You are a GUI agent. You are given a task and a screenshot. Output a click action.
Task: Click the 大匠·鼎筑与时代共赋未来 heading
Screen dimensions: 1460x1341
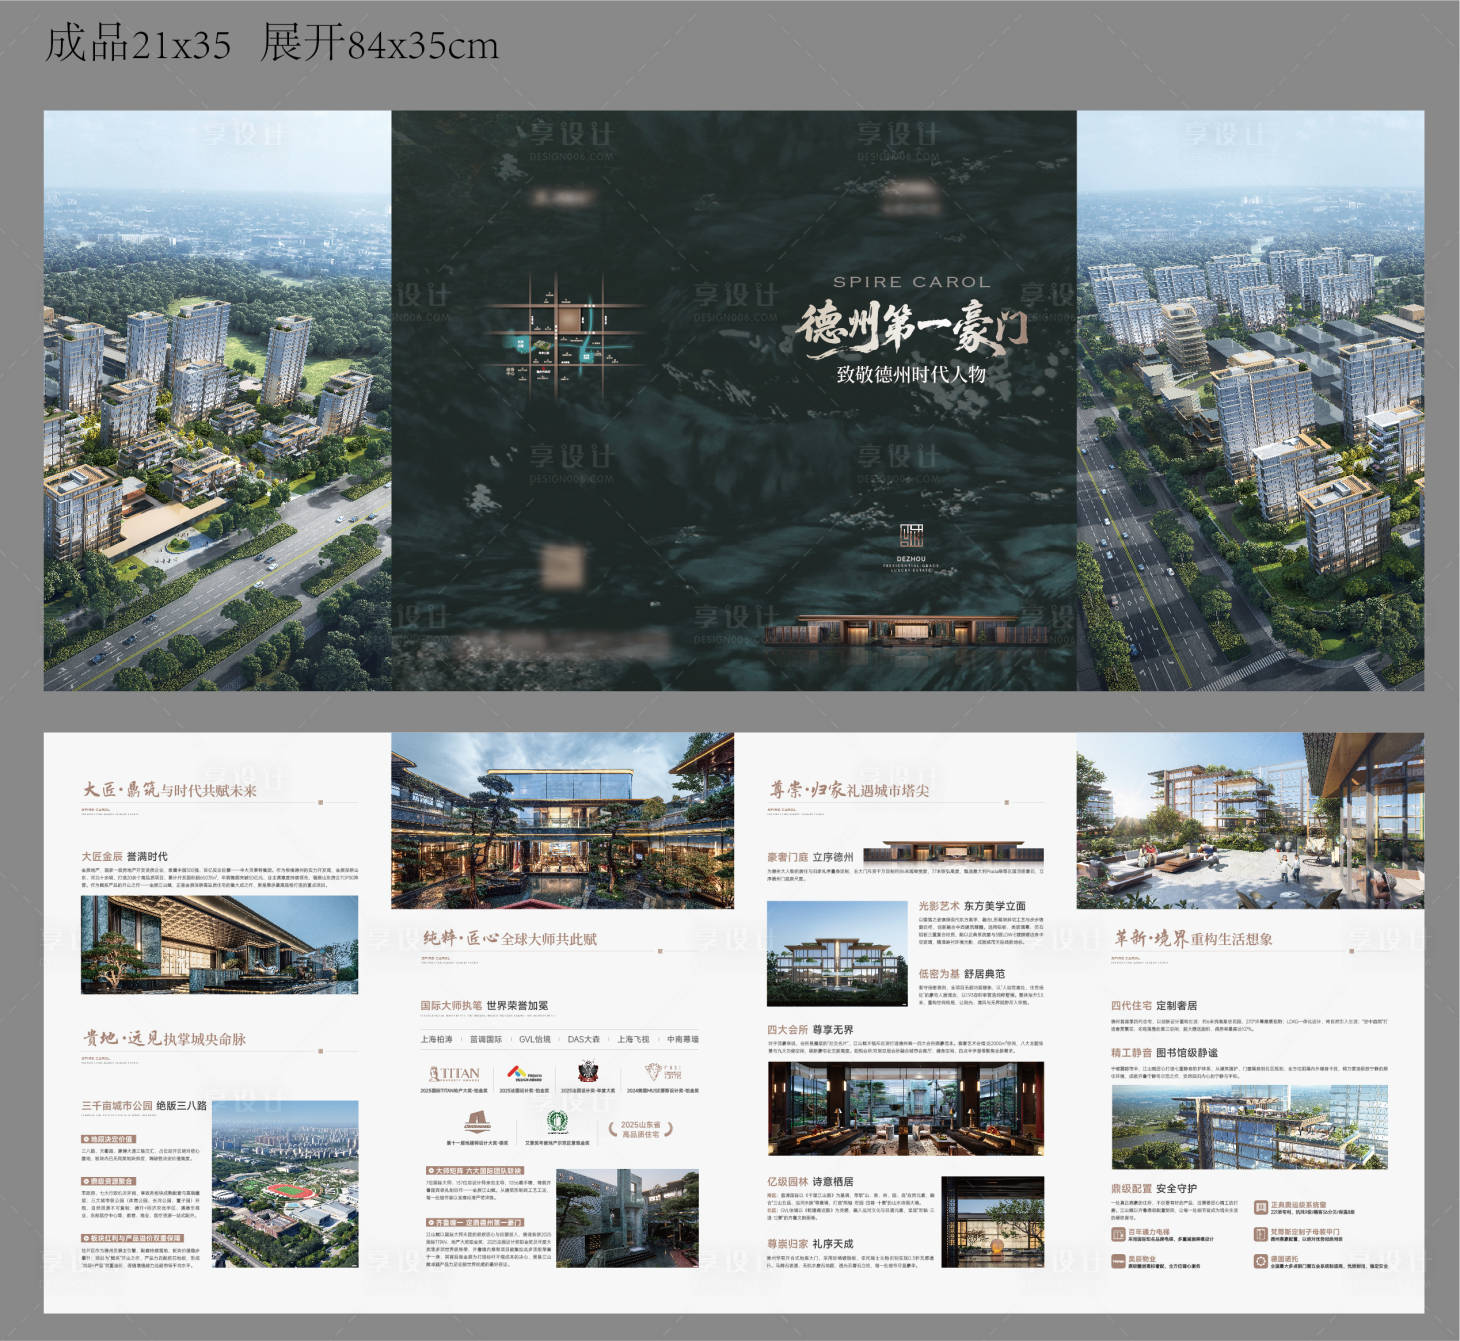(x=170, y=790)
